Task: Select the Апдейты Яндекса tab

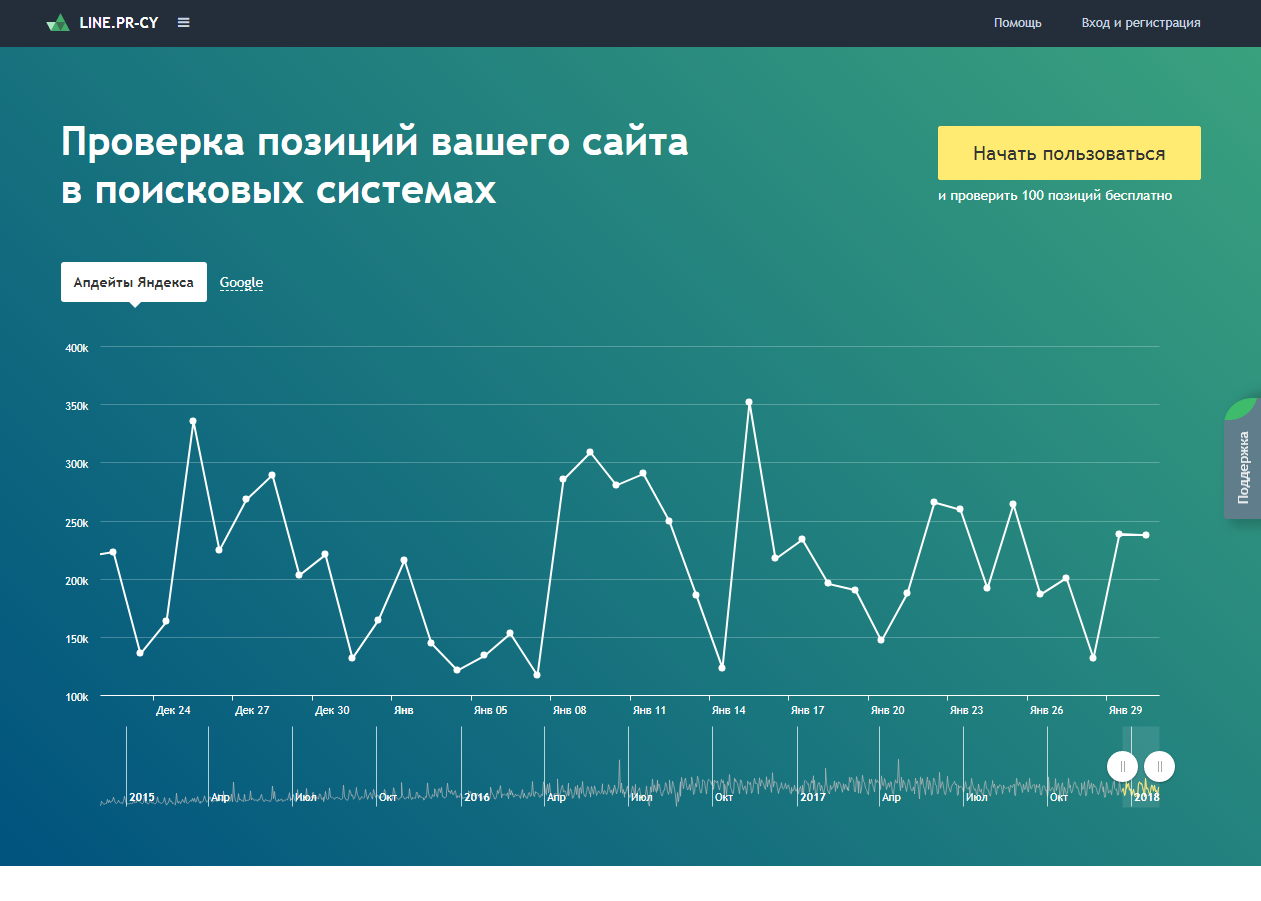Action: click(x=134, y=282)
